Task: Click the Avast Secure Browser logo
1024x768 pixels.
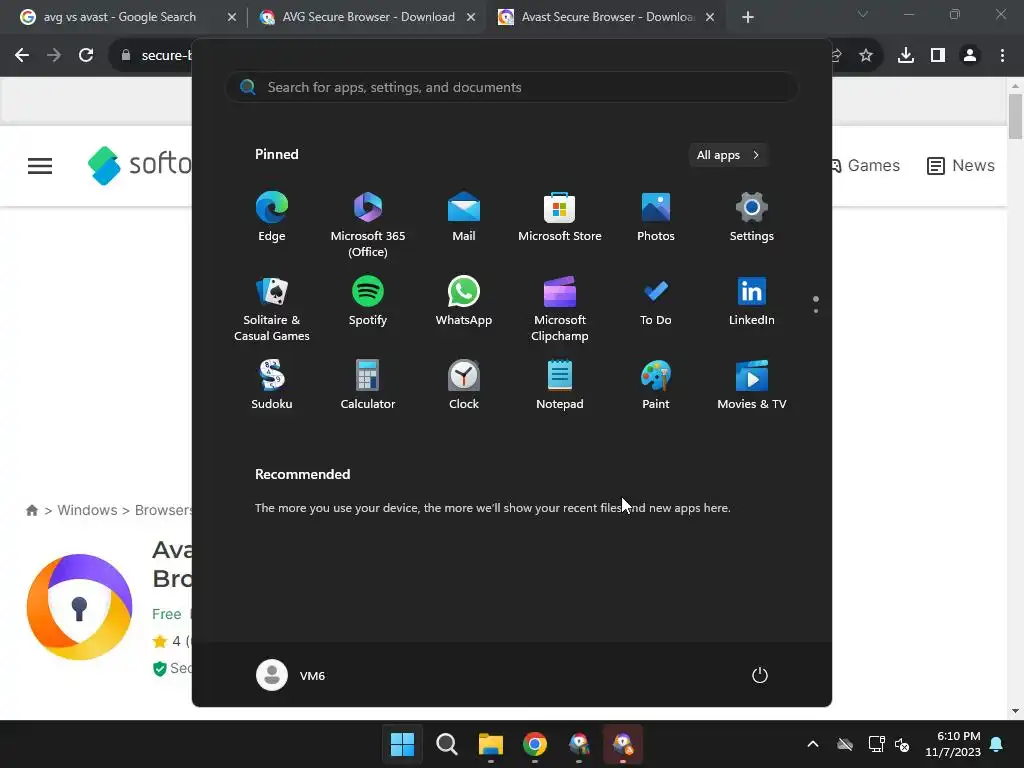Action: pos(79,607)
